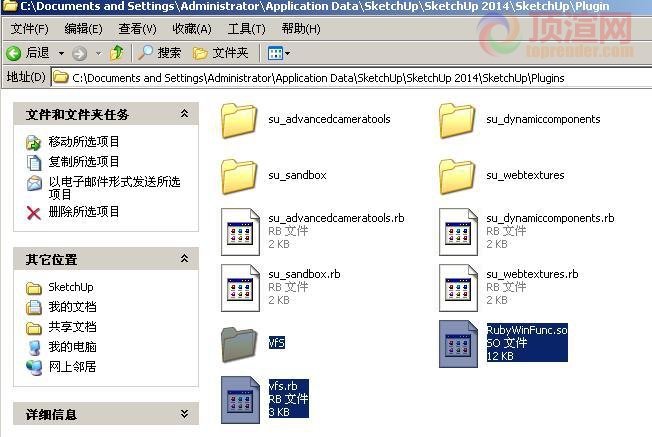This screenshot has width=652, height=437.
Task: Open 网上邻居 link
Action: click(x=72, y=366)
